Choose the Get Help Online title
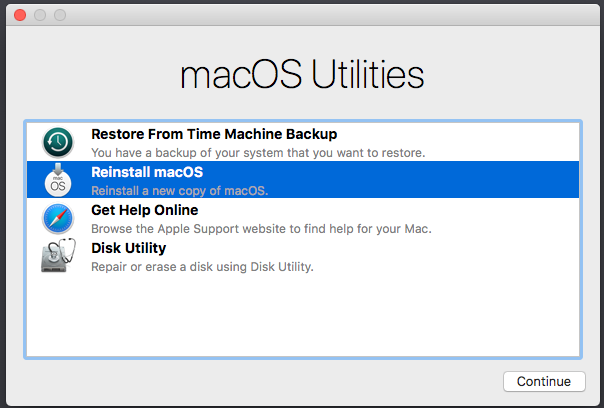The image size is (604, 408). coord(145,210)
